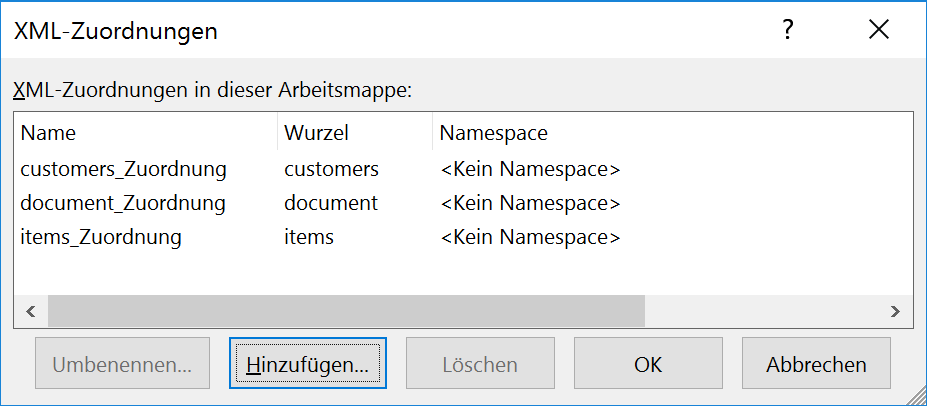This screenshot has height=406, width=927.
Task: Select the document_Zuordnung mapping
Action: point(123,203)
